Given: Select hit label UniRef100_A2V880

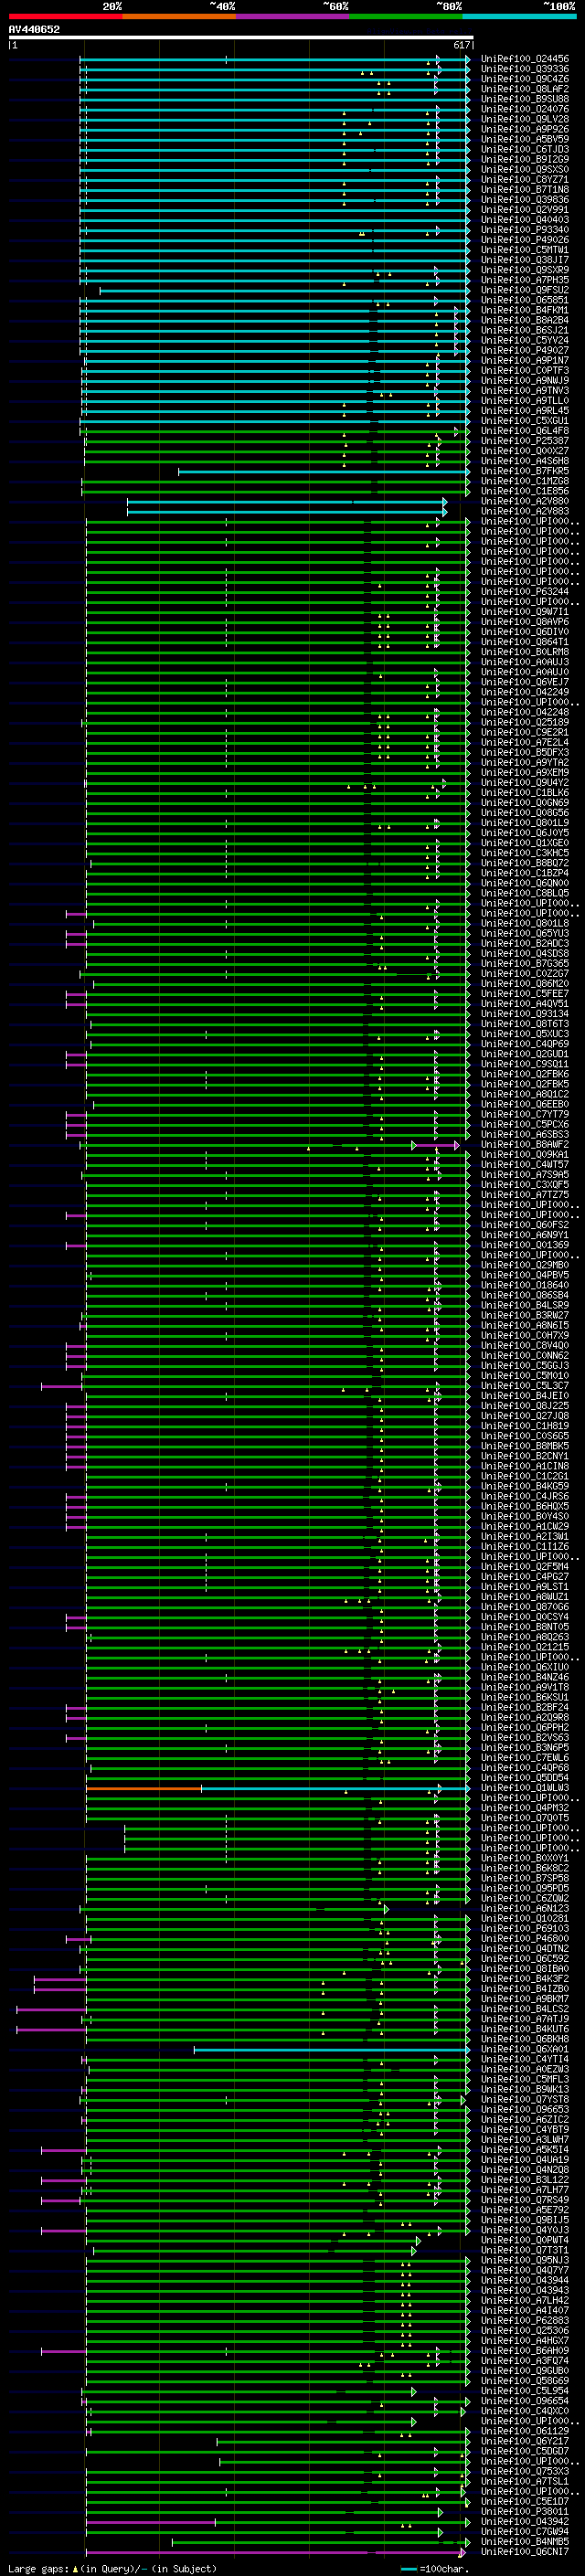Looking at the screenshot, I should click(525, 501).
